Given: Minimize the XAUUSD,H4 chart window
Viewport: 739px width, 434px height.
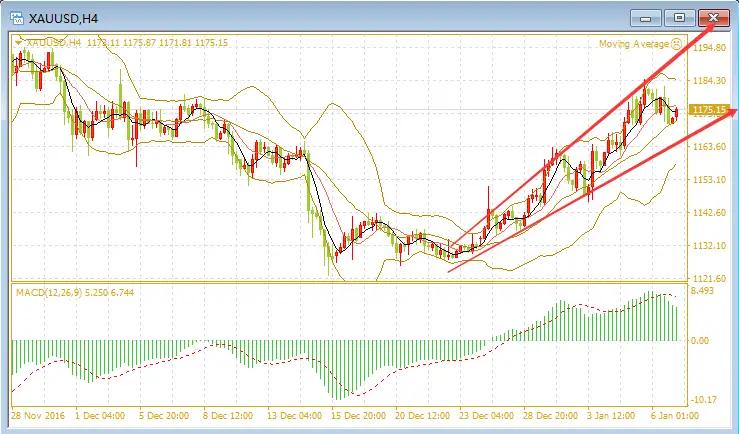Looking at the screenshot, I should click(x=646, y=18).
